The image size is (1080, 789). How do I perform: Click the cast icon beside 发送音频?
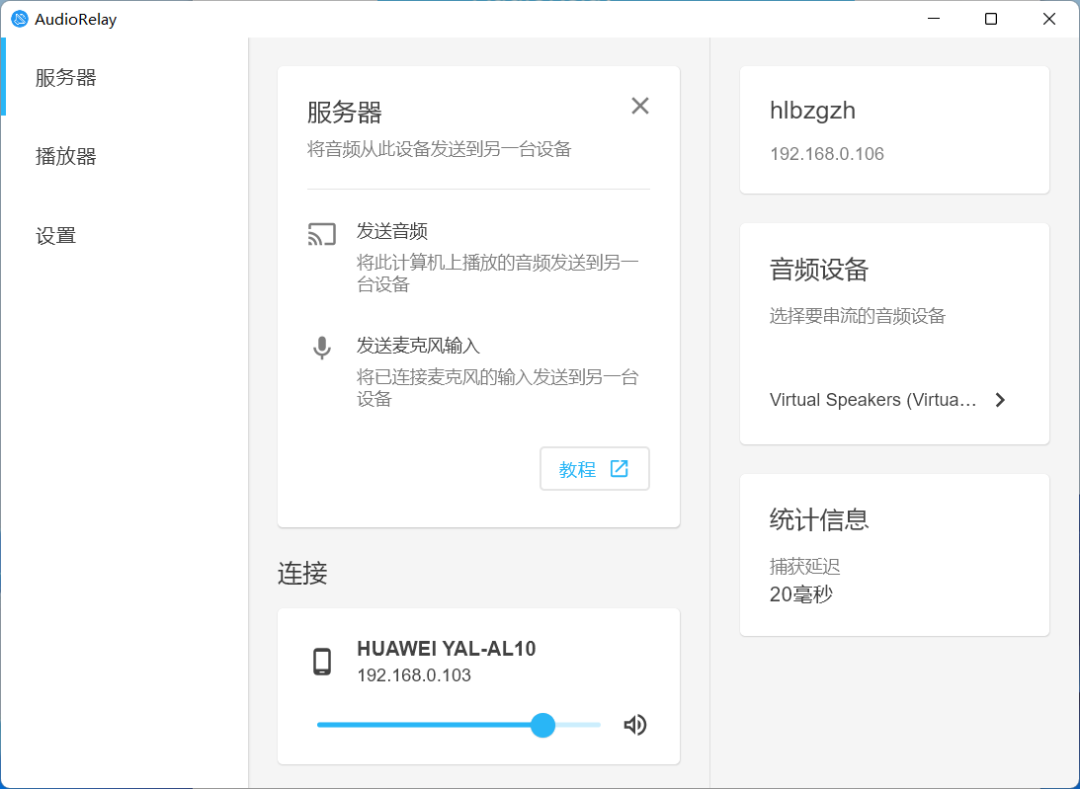point(322,234)
